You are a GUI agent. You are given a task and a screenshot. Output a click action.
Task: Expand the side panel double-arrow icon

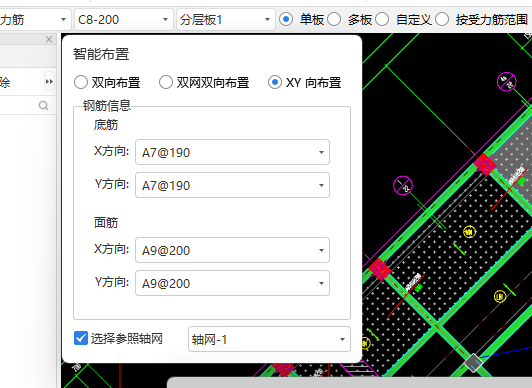[49, 81]
